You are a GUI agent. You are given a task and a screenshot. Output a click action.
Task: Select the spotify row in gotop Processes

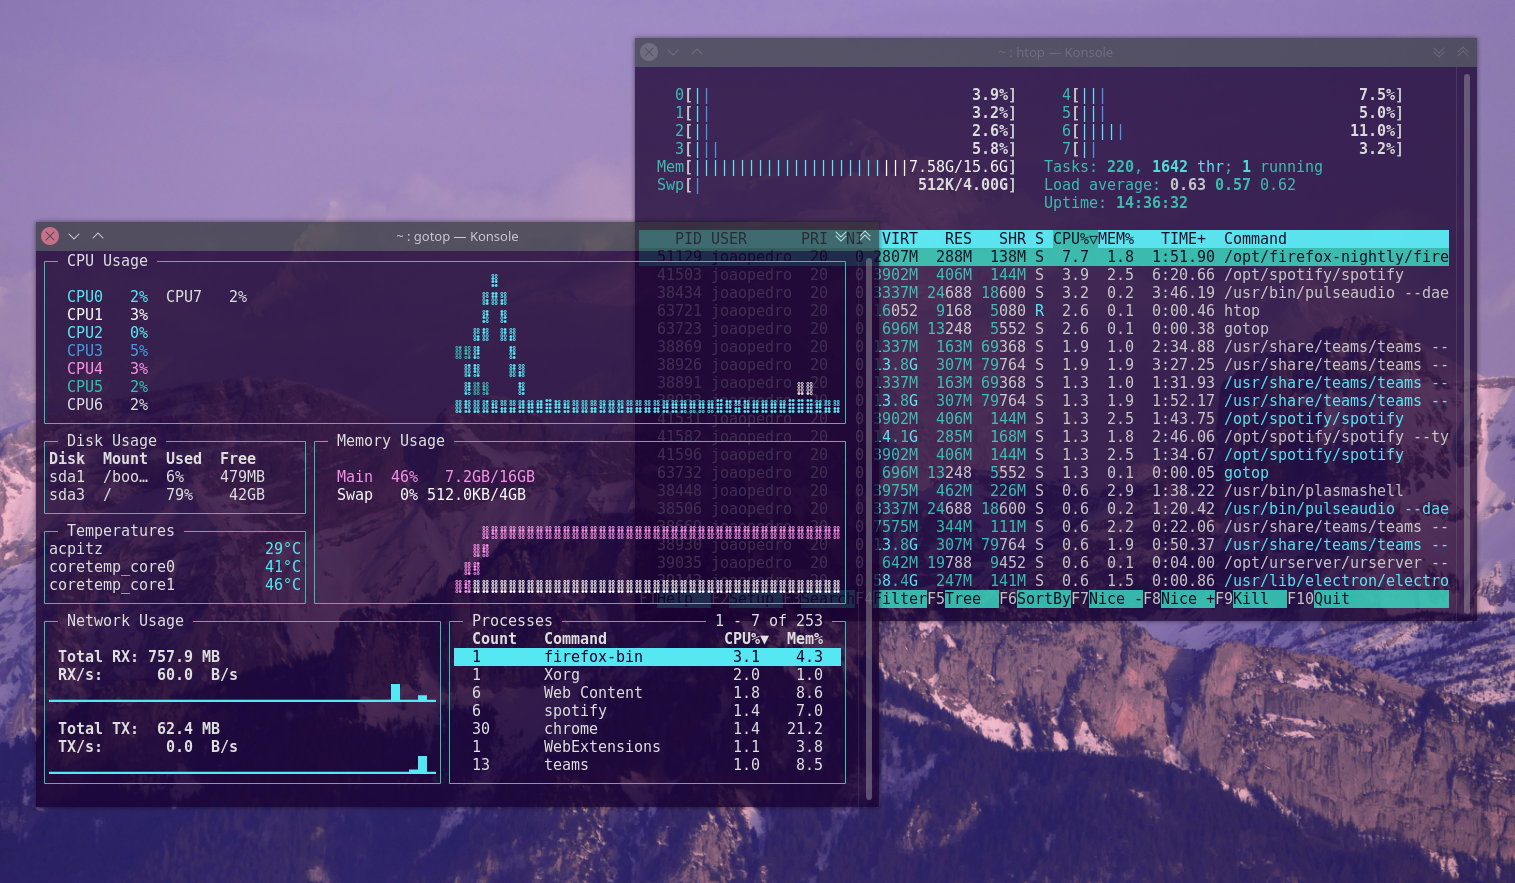(647, 711)
